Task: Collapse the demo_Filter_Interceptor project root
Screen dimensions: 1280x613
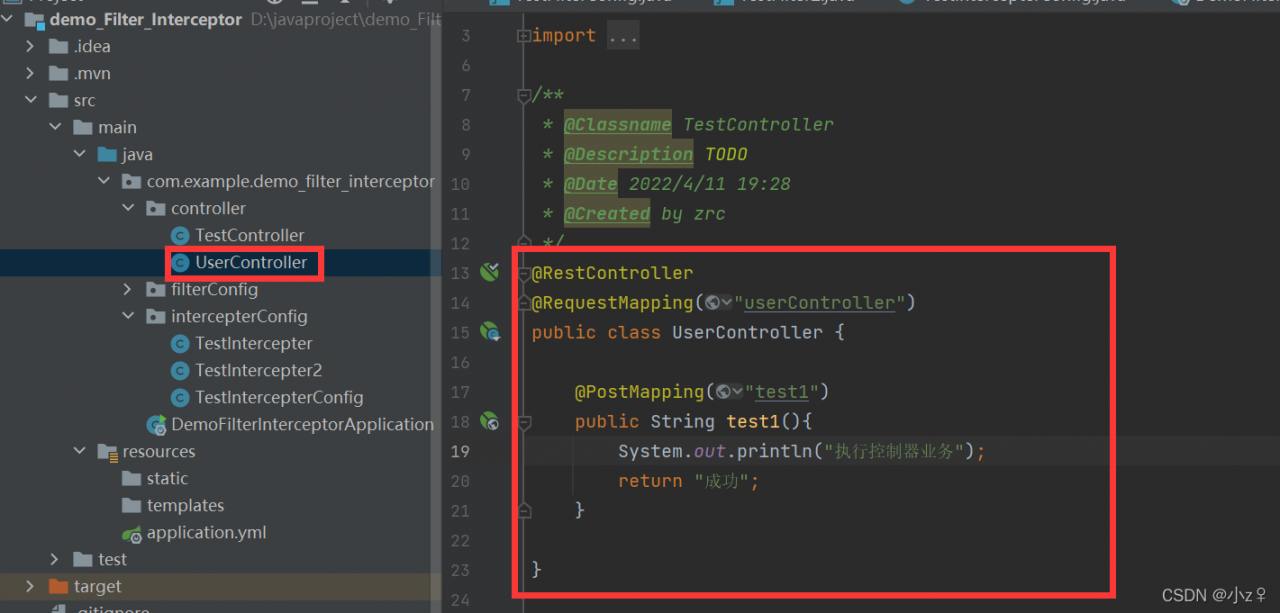Action: click(9, 20)
